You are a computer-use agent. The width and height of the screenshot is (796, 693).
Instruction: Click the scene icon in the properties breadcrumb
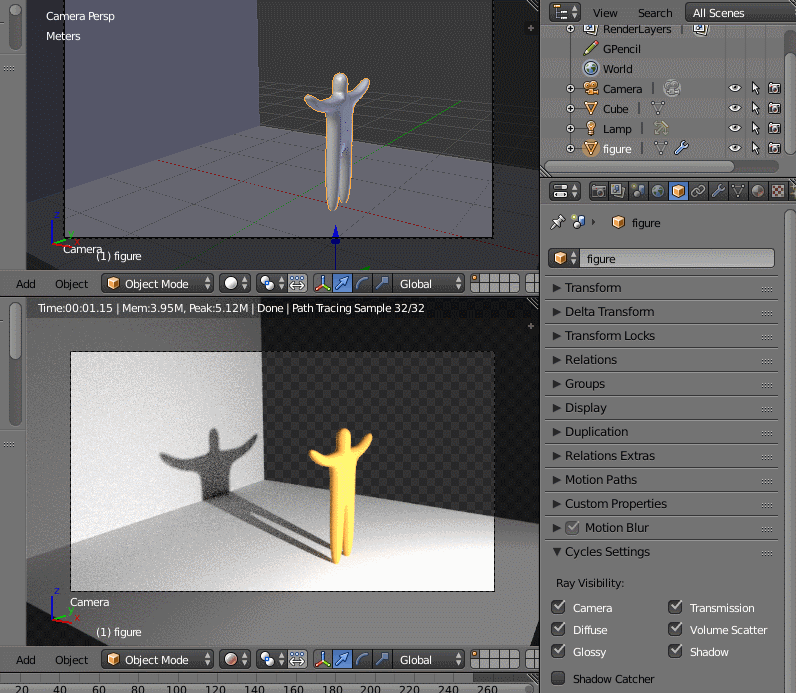pyautogui.click(x=578, y=222)
